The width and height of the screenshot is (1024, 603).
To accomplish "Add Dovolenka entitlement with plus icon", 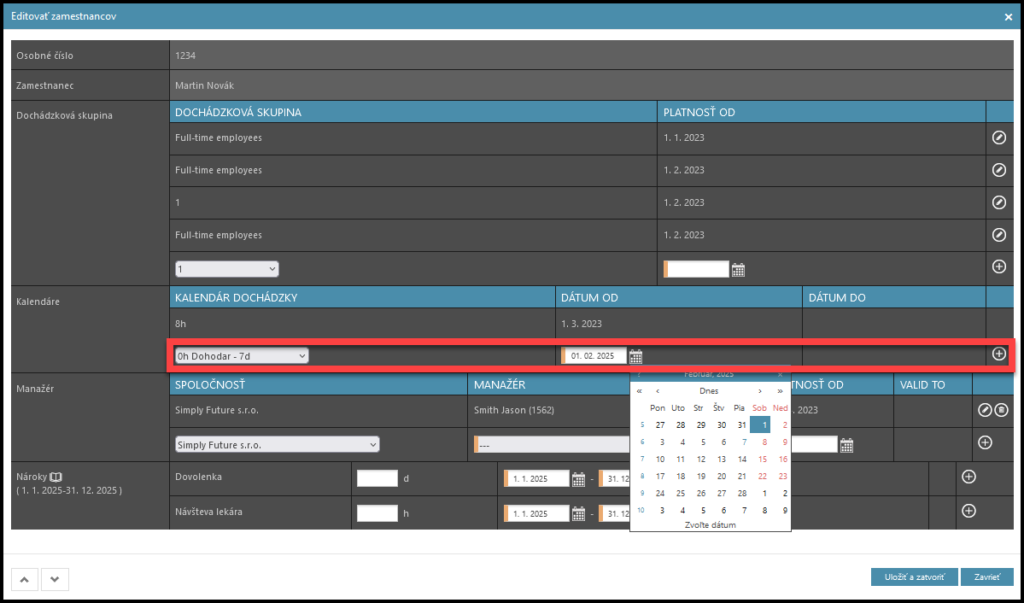I will pos(968,477).
